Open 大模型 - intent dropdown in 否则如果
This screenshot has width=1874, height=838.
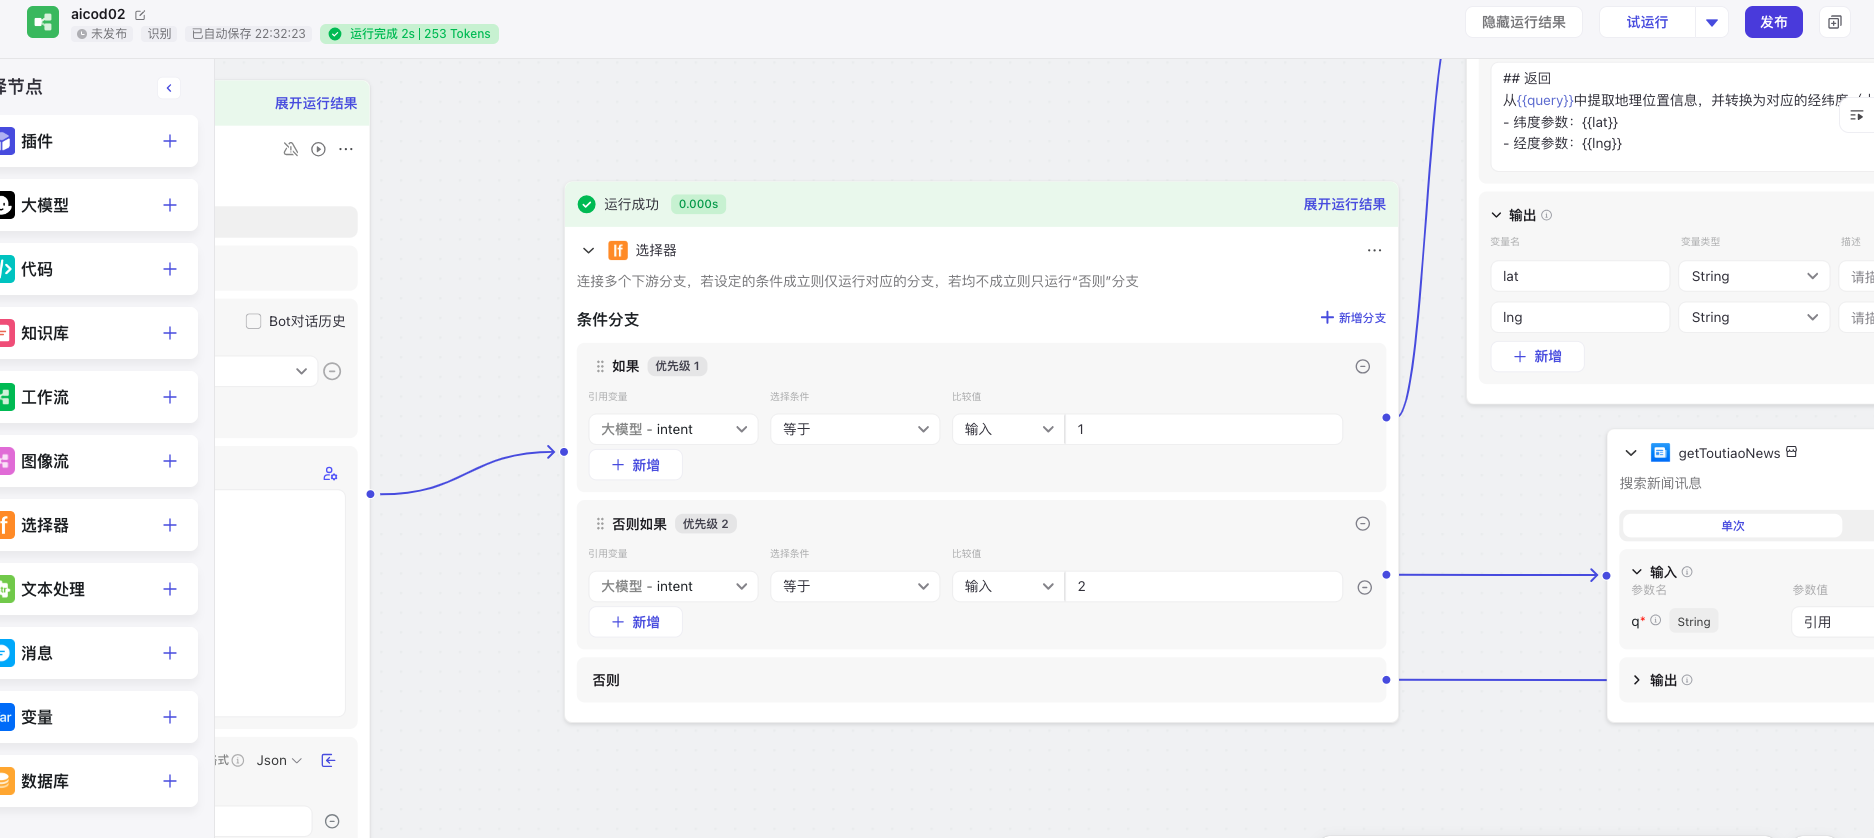pyautogui.click(x=673, y=586)
